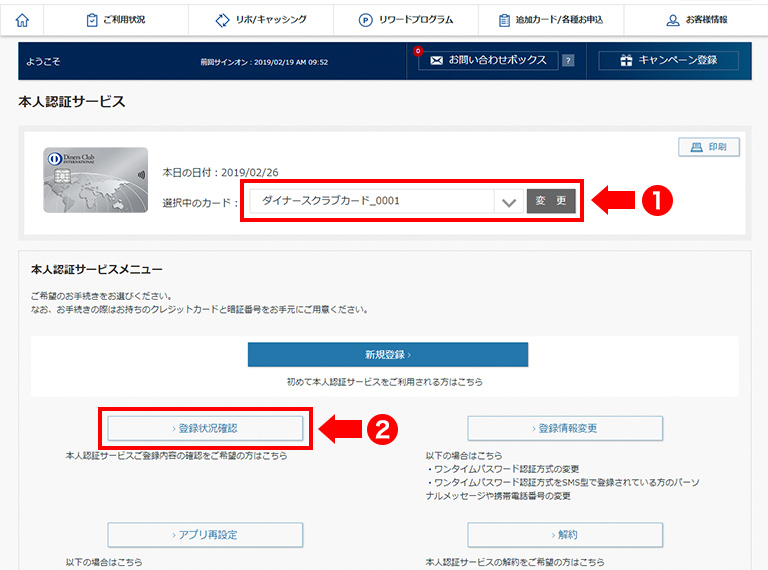Open キャンペーン登録 page

[668, 60]
